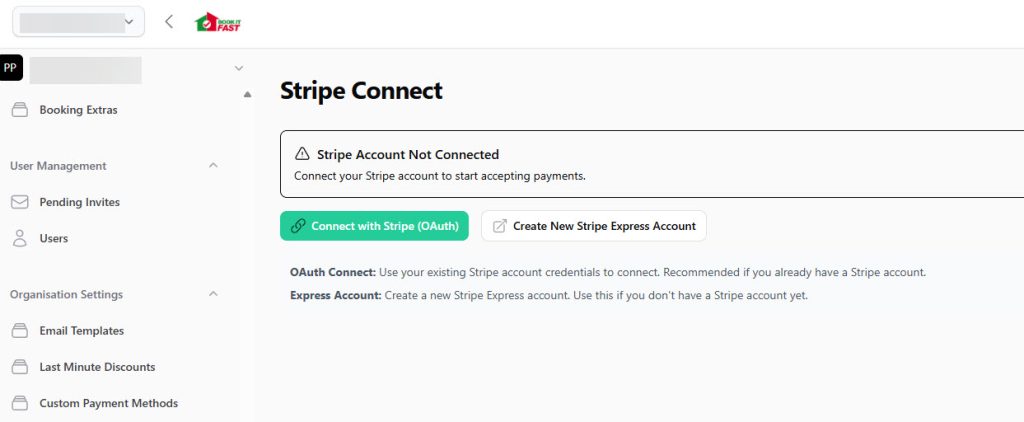Click the back arrow chevron
Screen dimensions: 1024x422
tap(169, 21)
